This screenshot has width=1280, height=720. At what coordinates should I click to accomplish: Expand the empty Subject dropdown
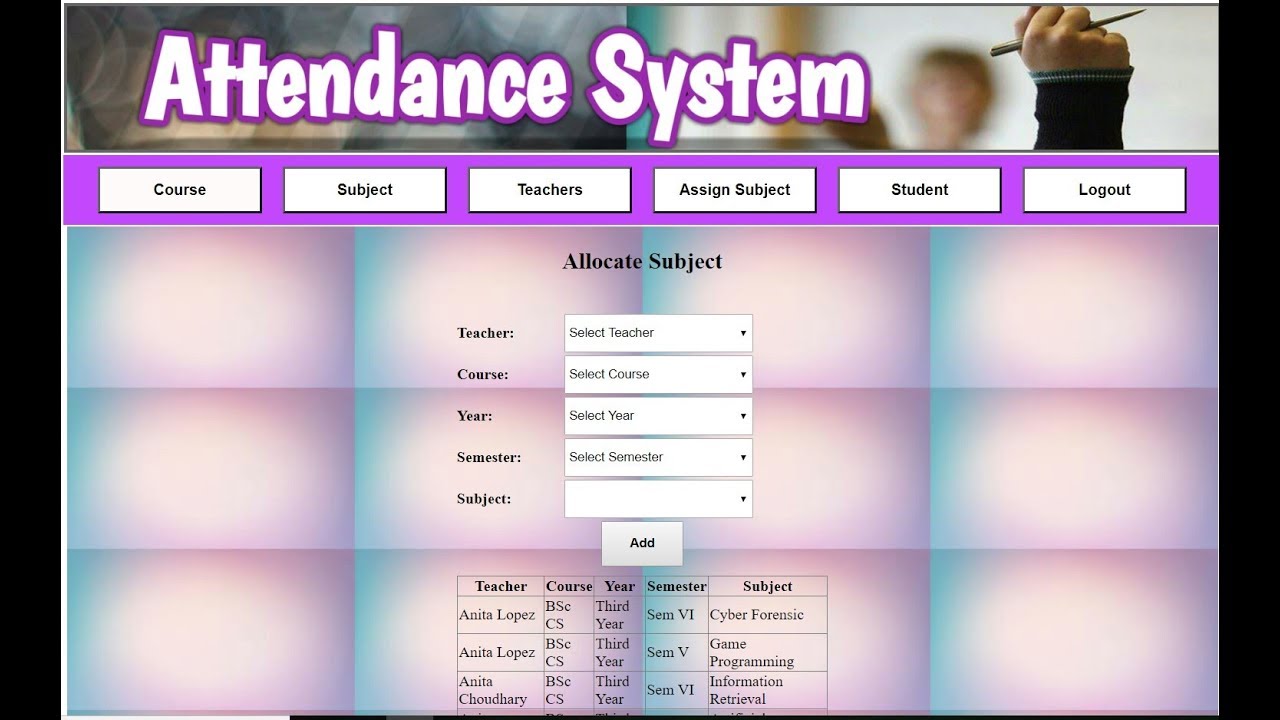(x=658, y=499)
